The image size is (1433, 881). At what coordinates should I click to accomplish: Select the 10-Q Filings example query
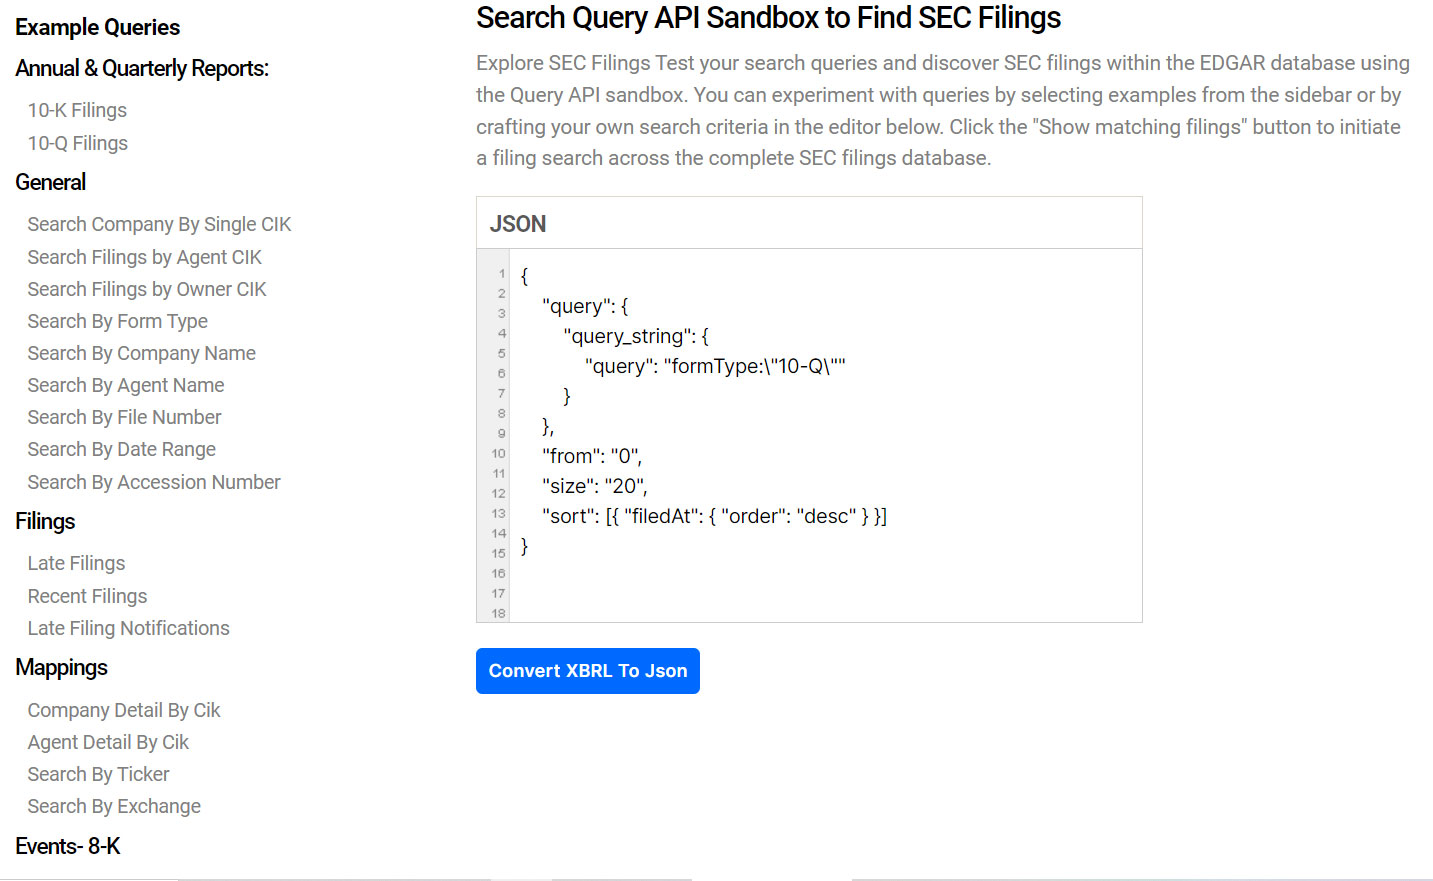click(77, 143)
